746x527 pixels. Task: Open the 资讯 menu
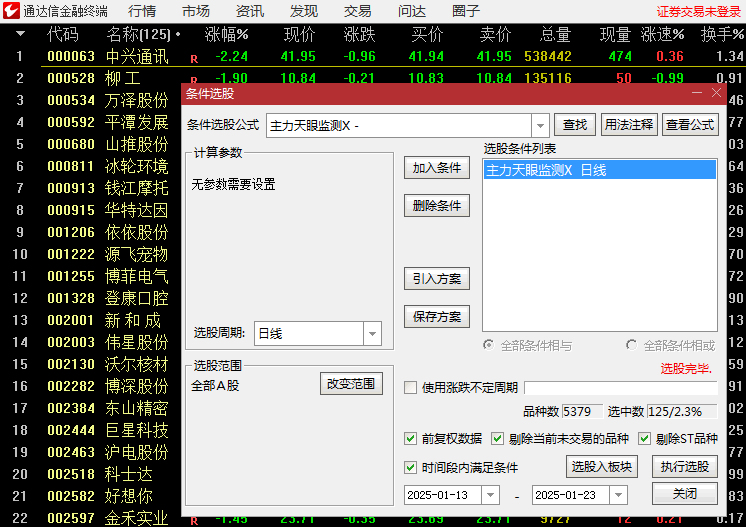(250, 11)
